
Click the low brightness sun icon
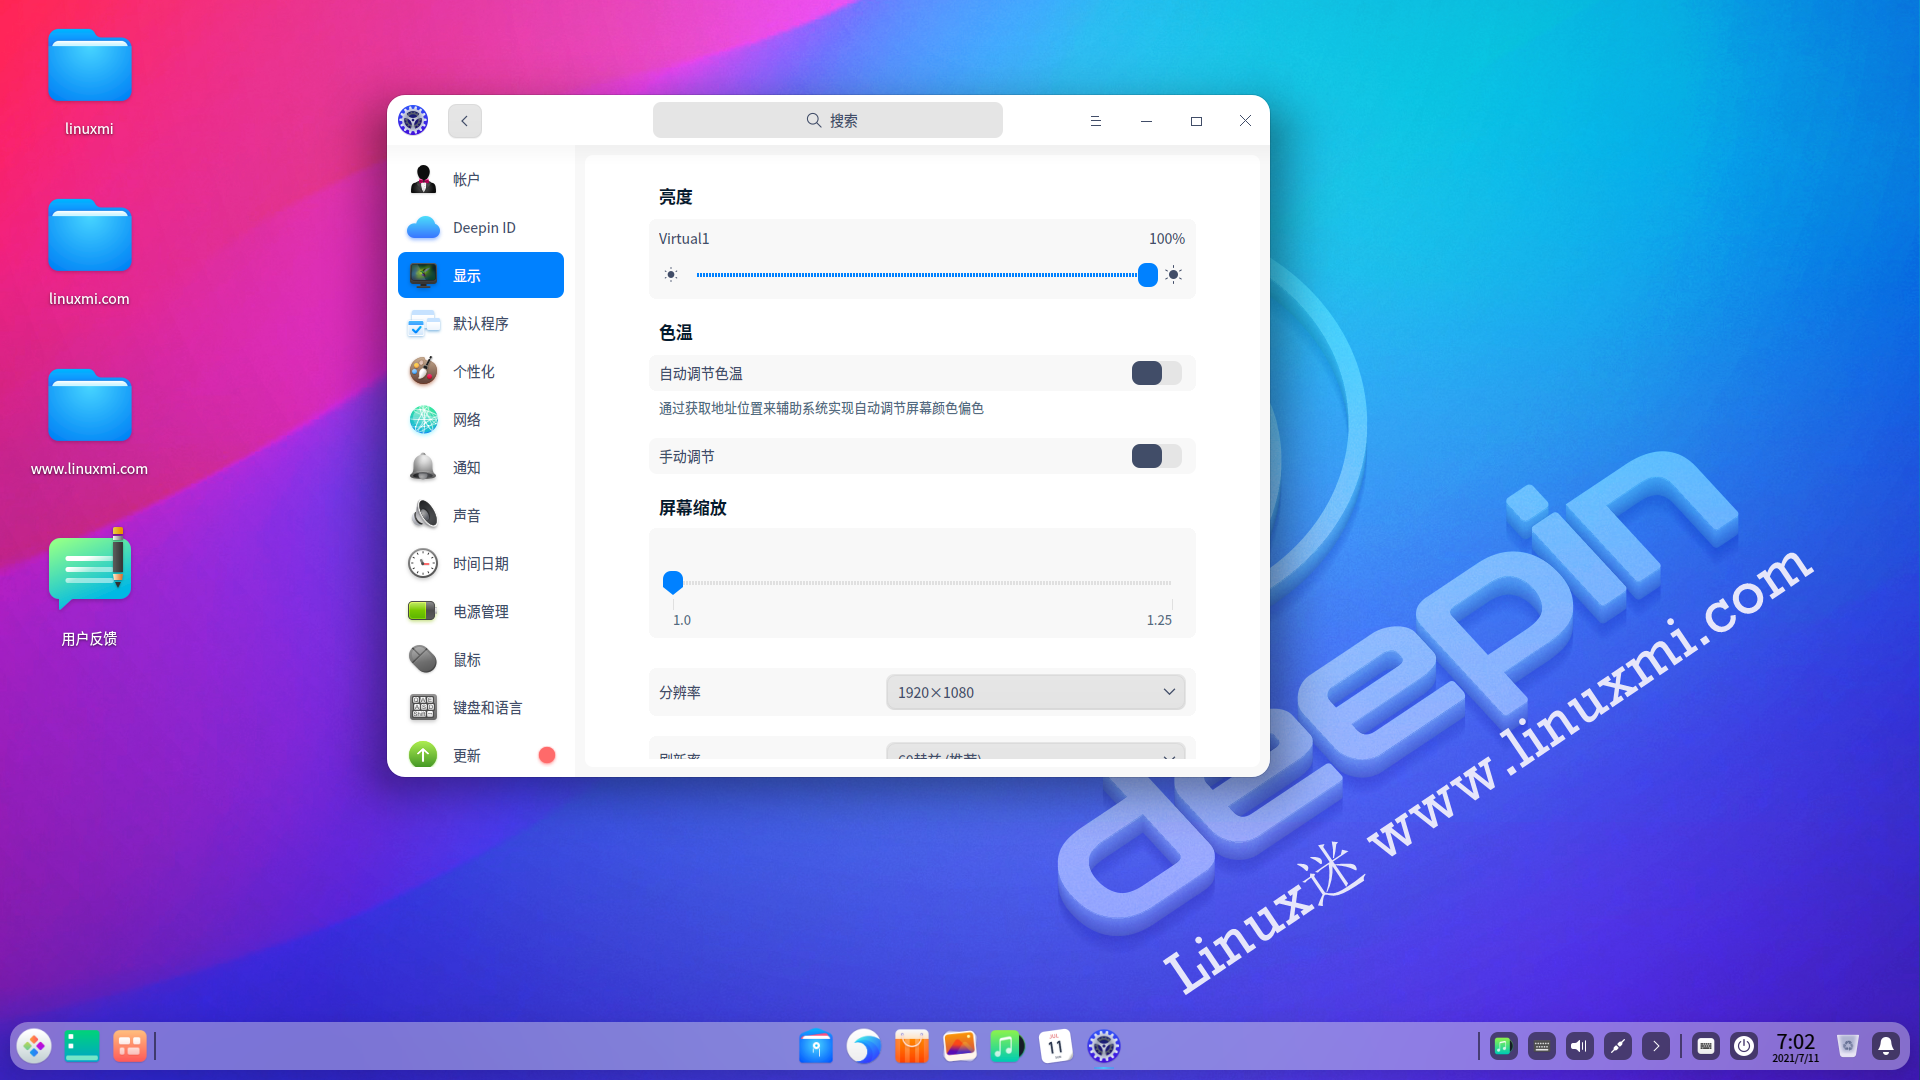click(671, 275)
